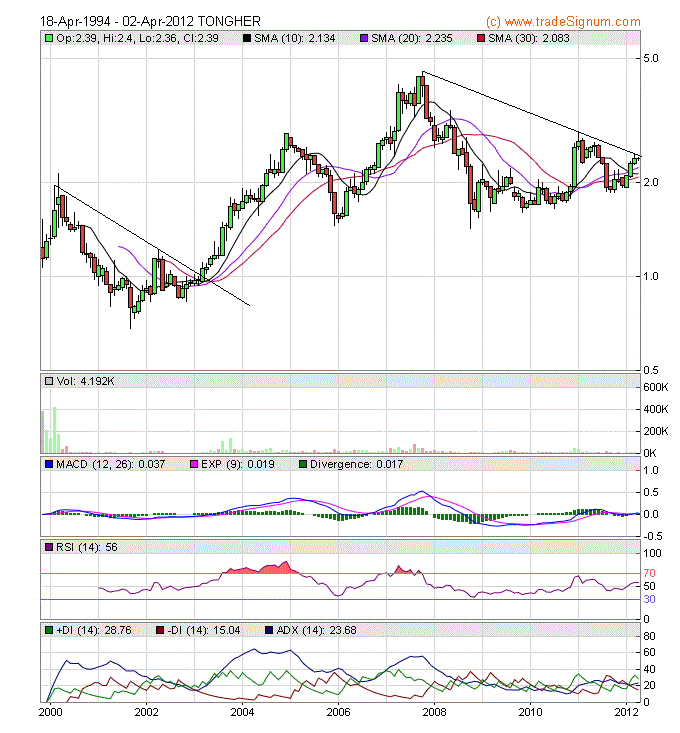
Task: Click the green OHLC legend swatch
Action: (x=49, y=38)
